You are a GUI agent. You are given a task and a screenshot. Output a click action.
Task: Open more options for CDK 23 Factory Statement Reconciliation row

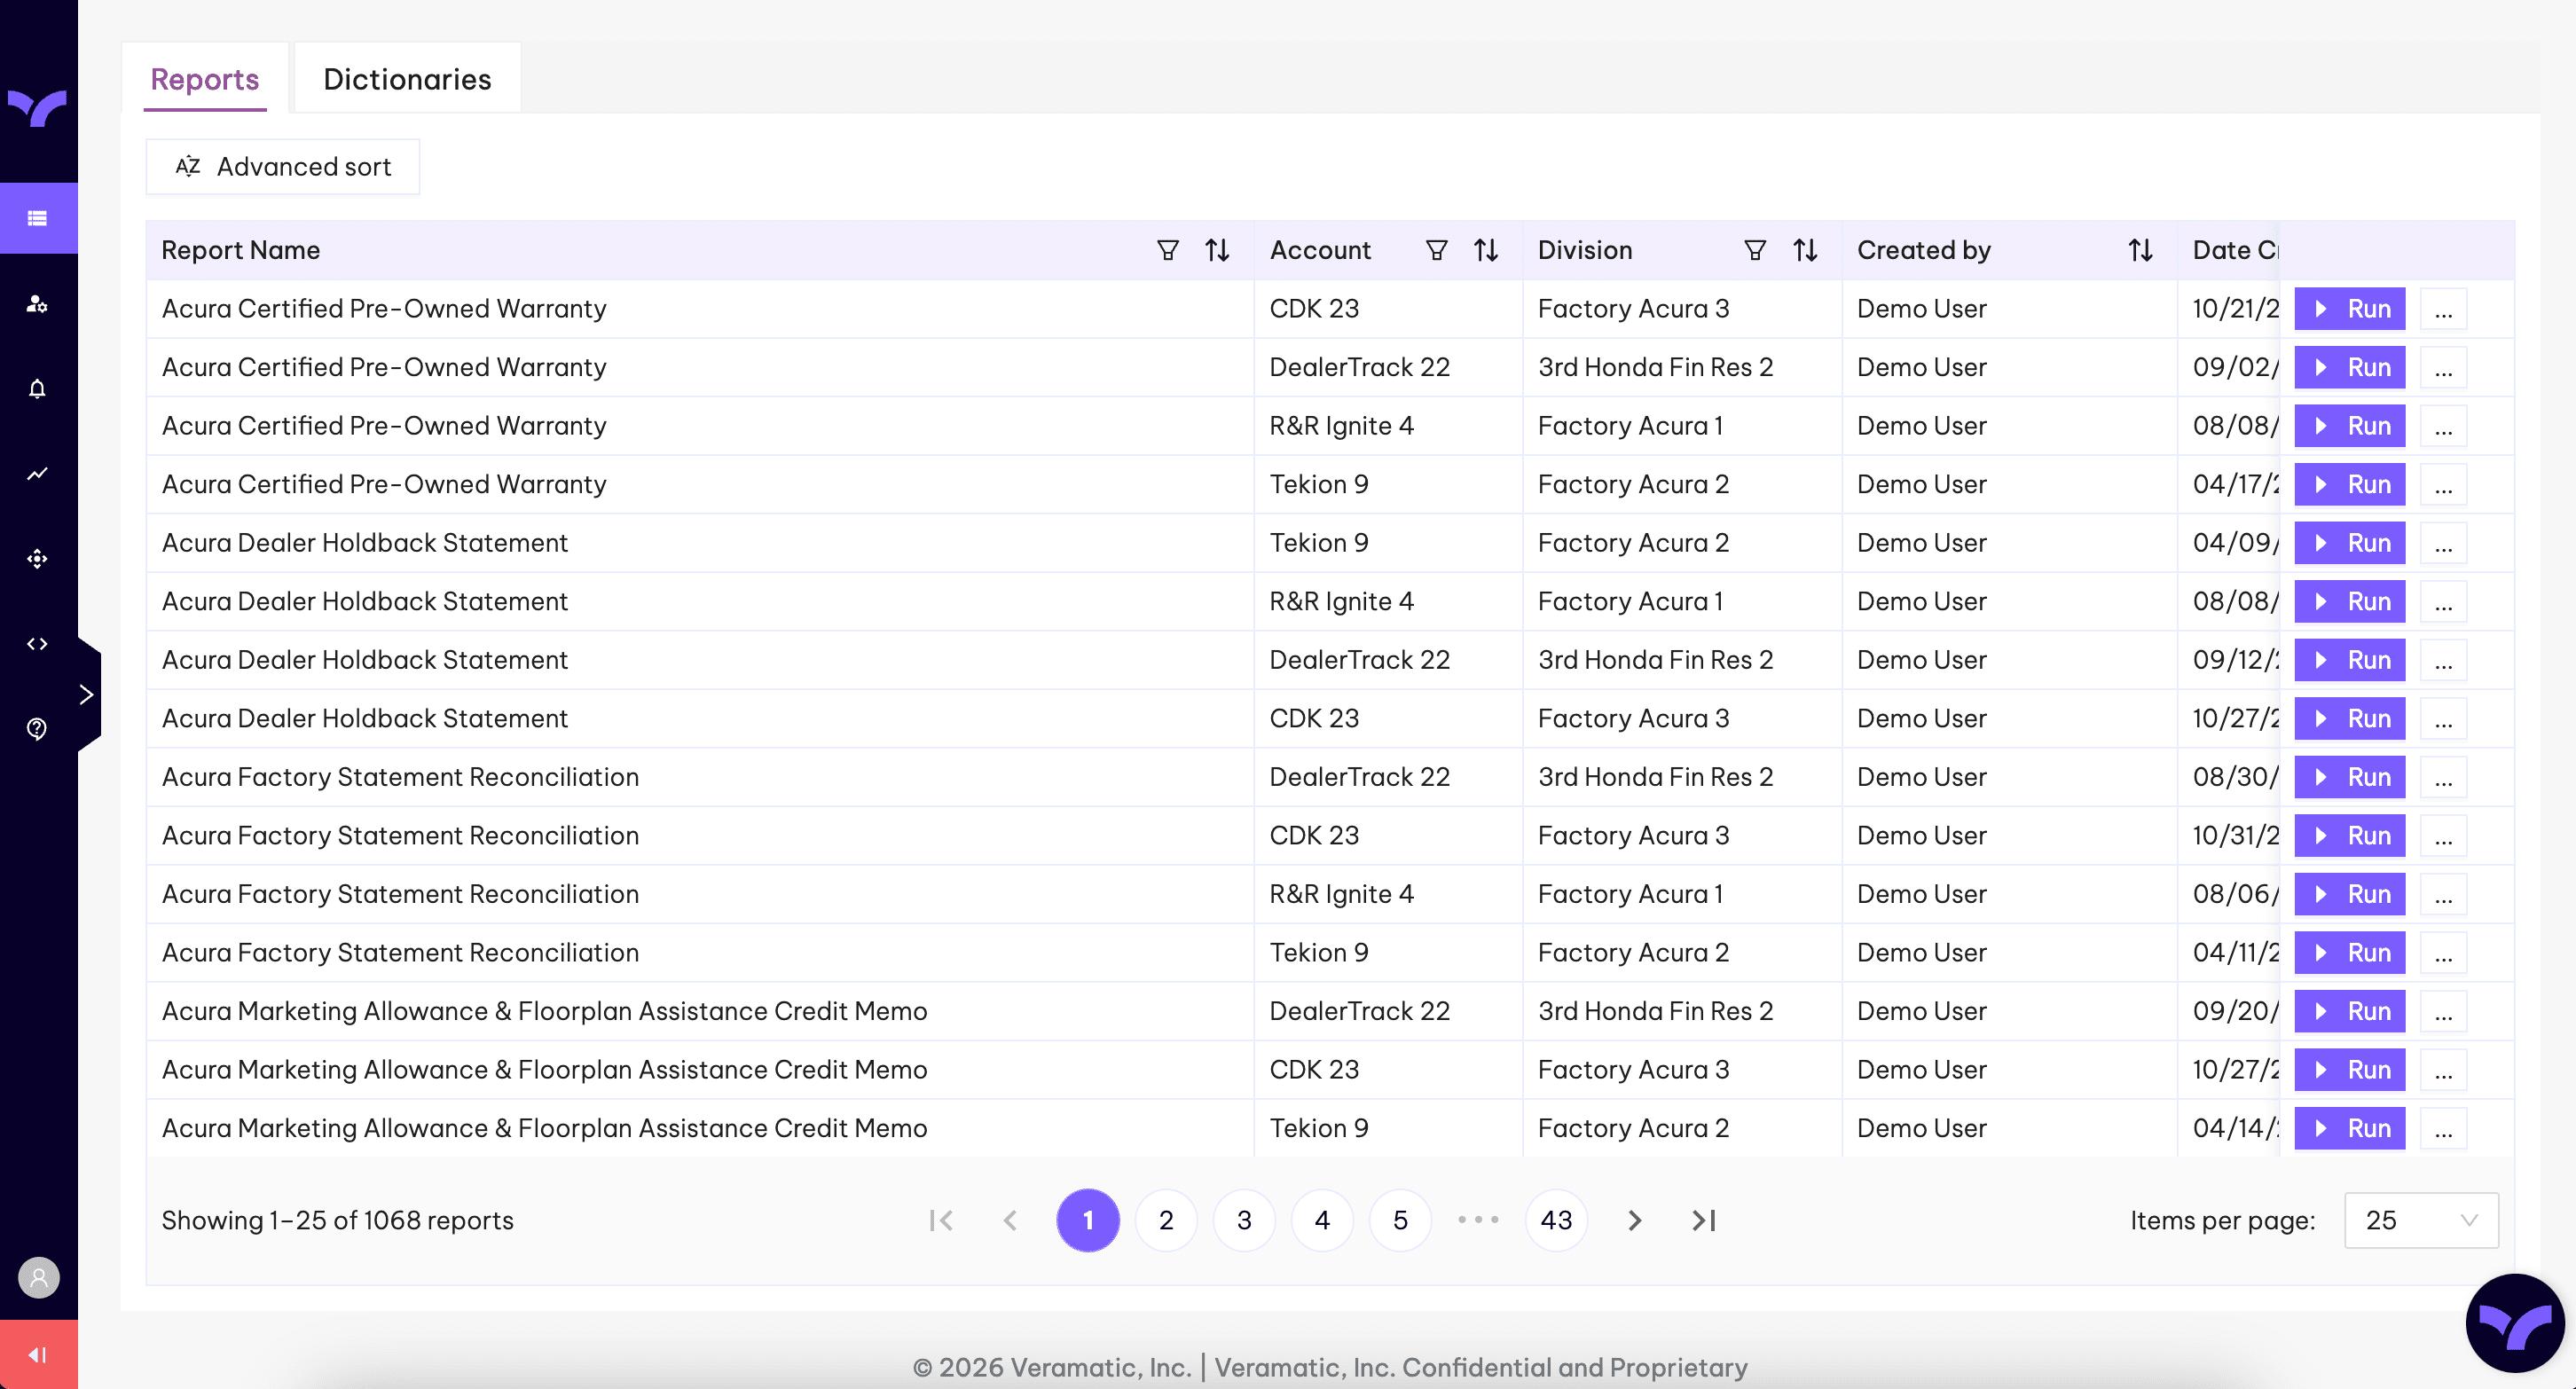(2443, 835)
